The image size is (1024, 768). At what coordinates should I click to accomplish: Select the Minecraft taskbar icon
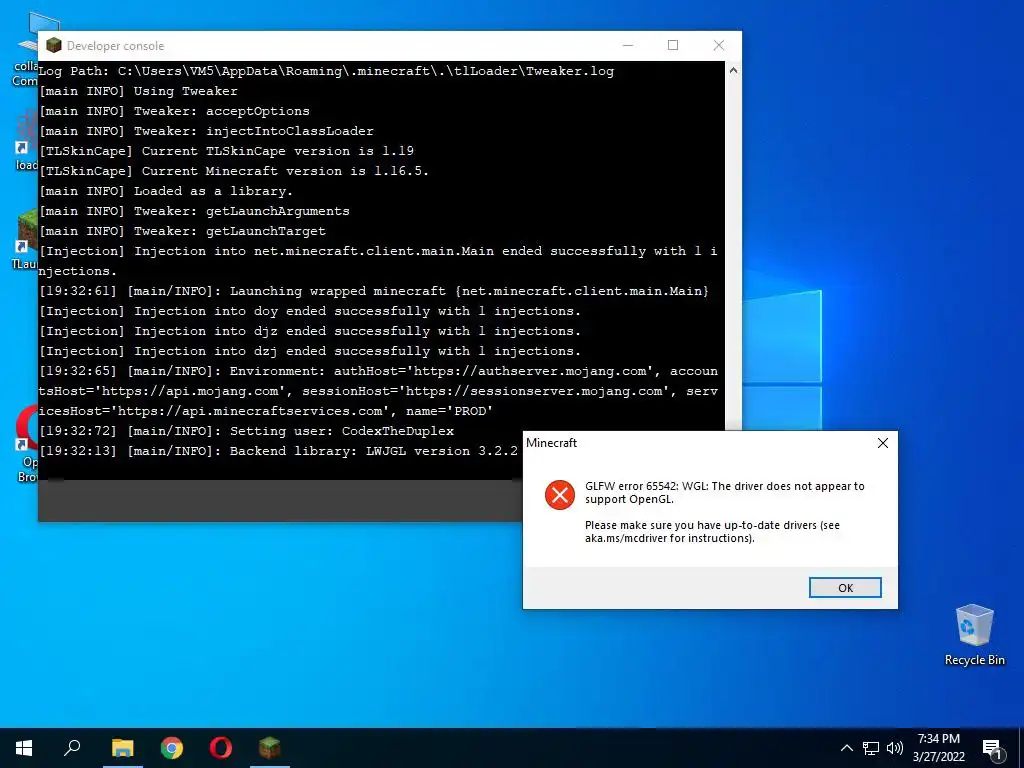coord(270,748)
